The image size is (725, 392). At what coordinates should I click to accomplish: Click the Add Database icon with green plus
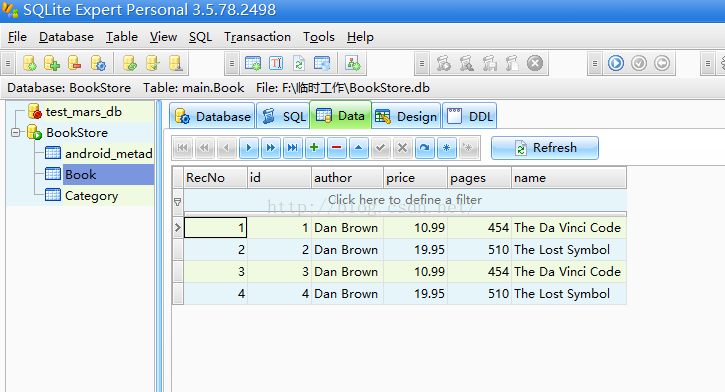pos(52,63)
